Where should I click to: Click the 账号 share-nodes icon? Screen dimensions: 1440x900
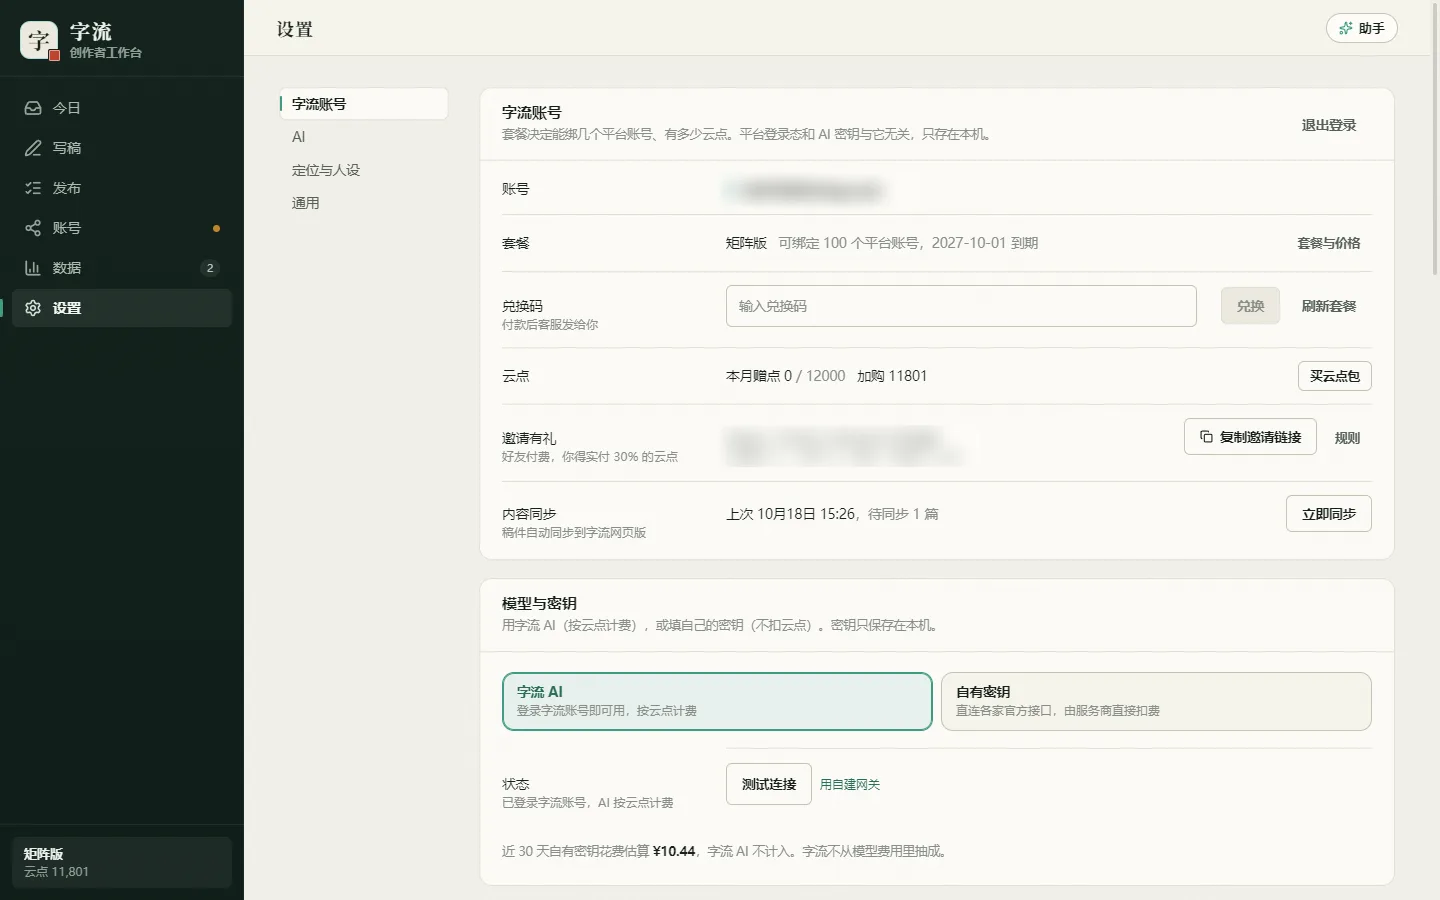click(x=33, y=228)
